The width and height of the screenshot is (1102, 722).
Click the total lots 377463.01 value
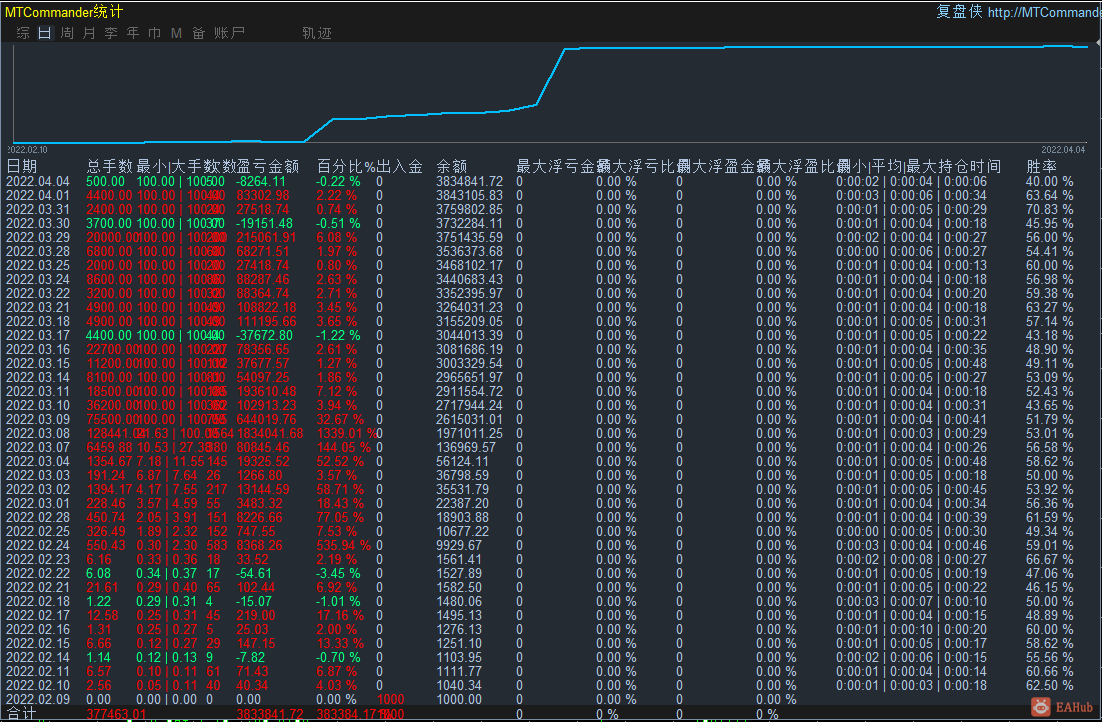pos(117,714)
